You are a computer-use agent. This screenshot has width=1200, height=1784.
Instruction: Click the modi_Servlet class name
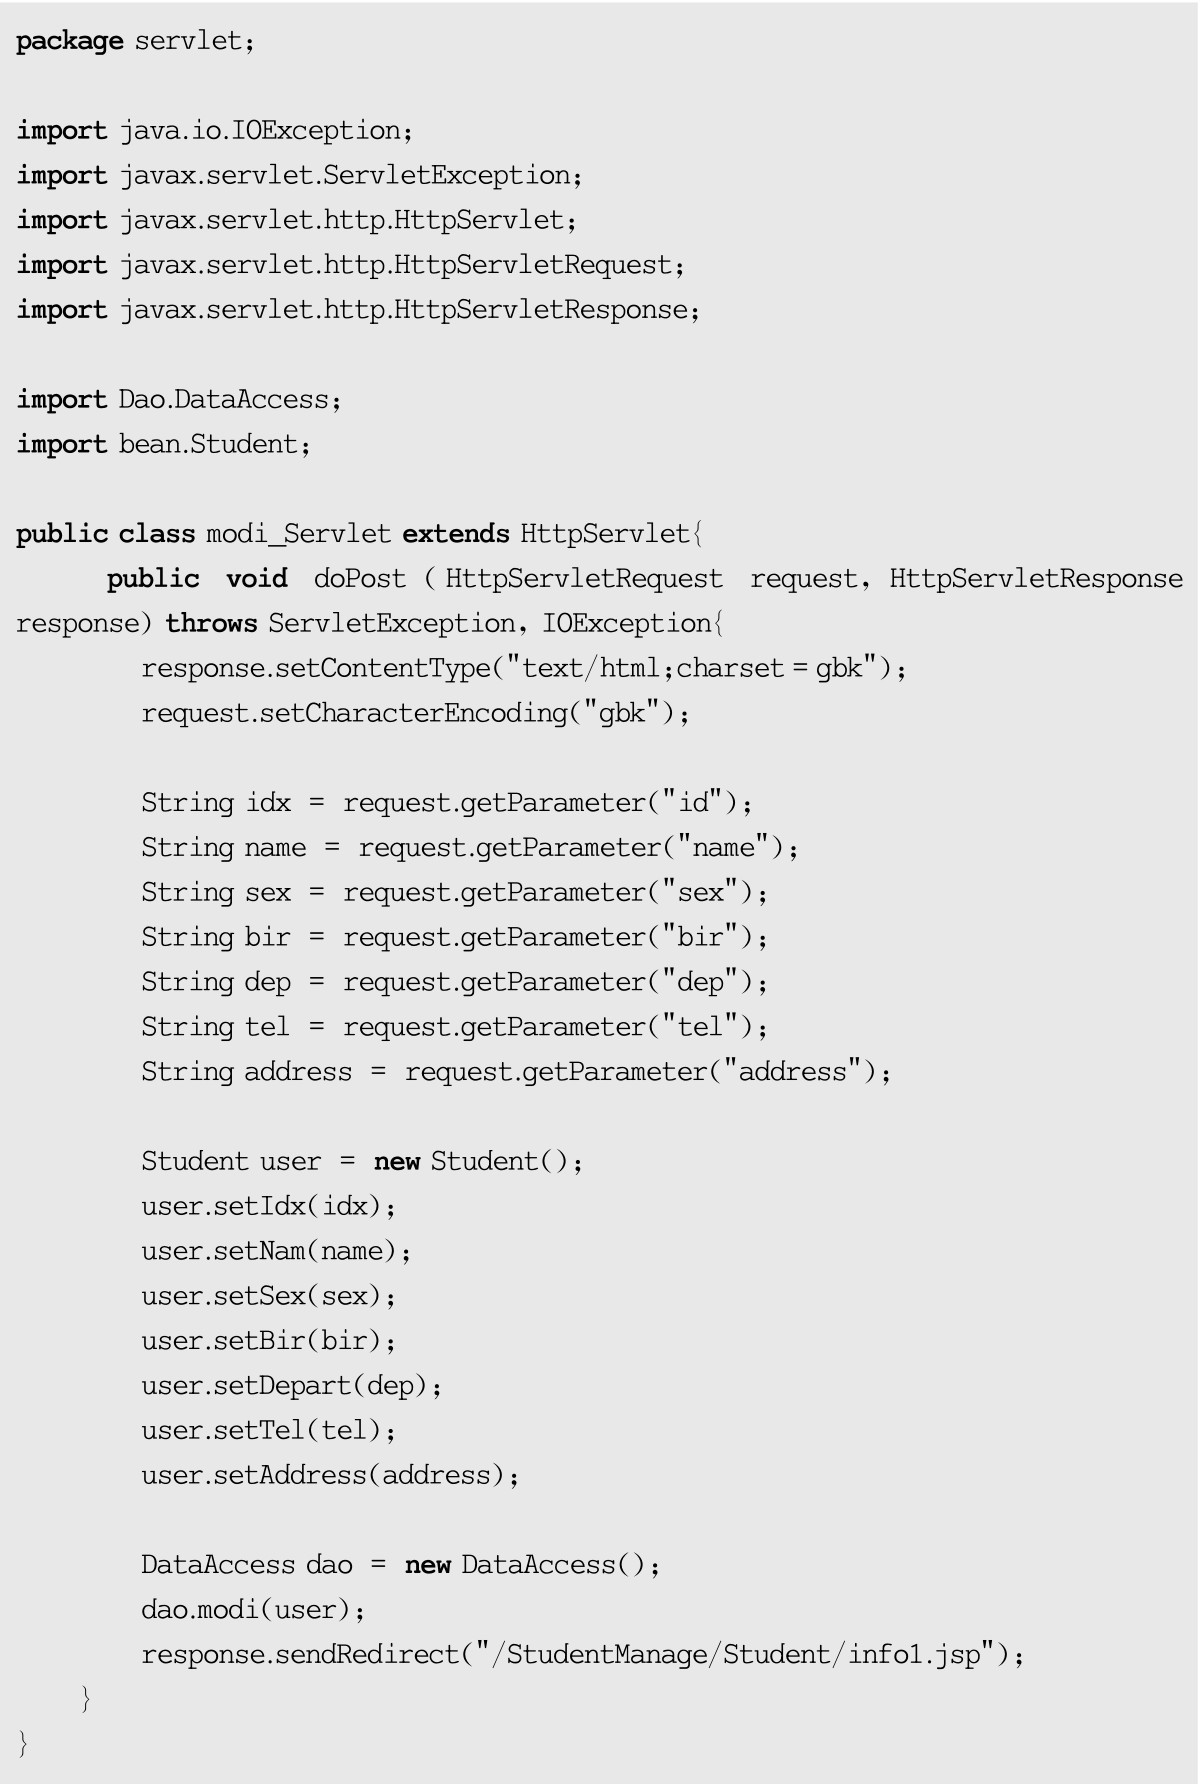[x=298, y=534]
